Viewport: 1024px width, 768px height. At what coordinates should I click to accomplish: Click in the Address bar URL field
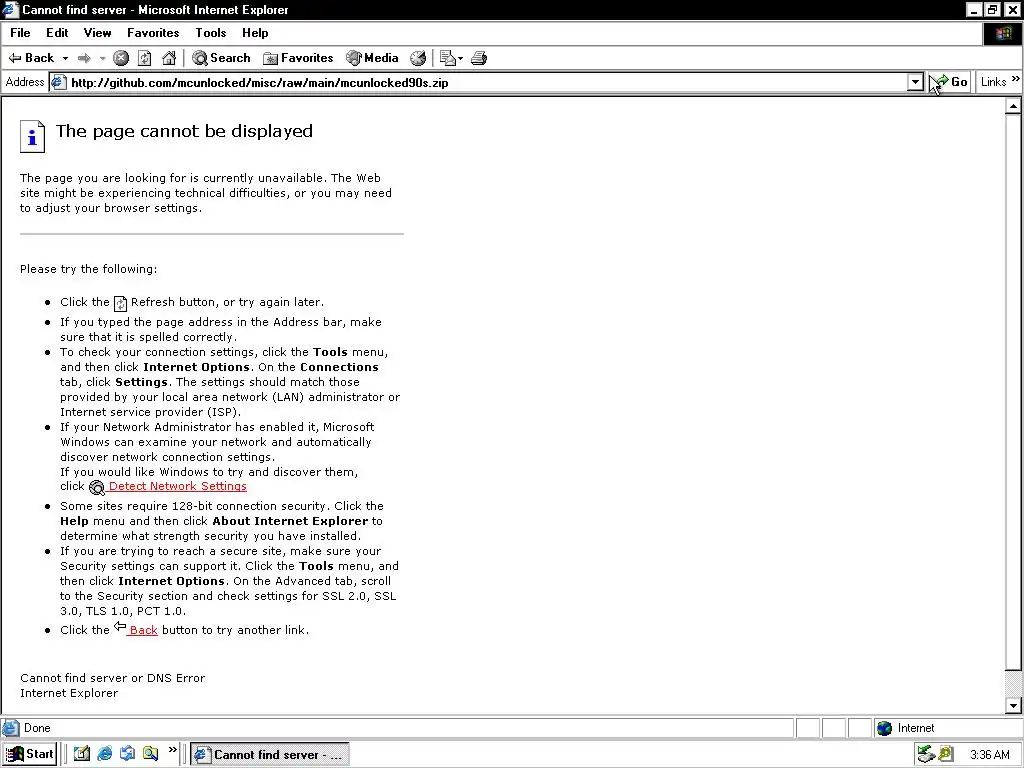pyautogui.click(x=488, y=82)
